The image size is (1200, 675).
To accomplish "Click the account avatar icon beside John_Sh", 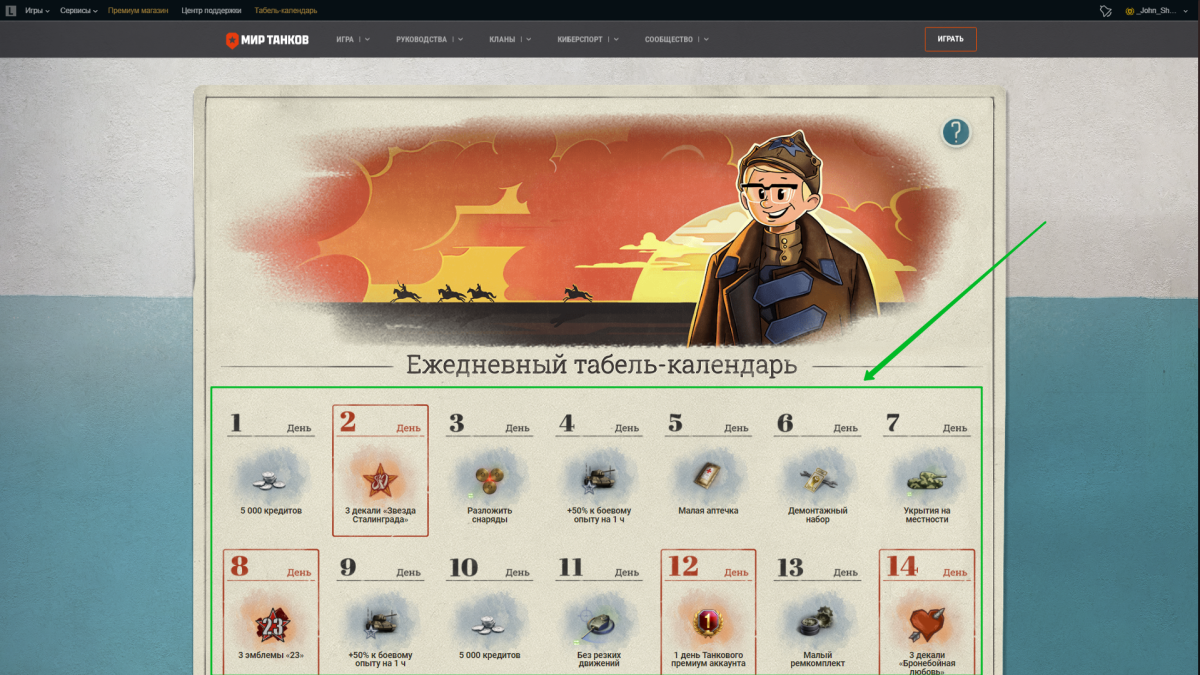I will click(1130, 11).
